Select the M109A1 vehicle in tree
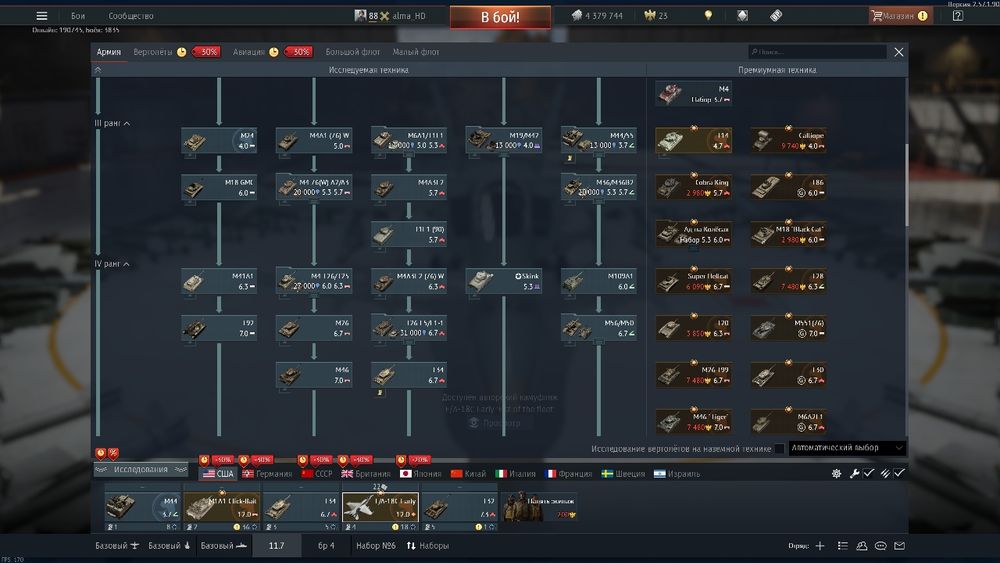1000x563 pixels. (x=598, y=281)
